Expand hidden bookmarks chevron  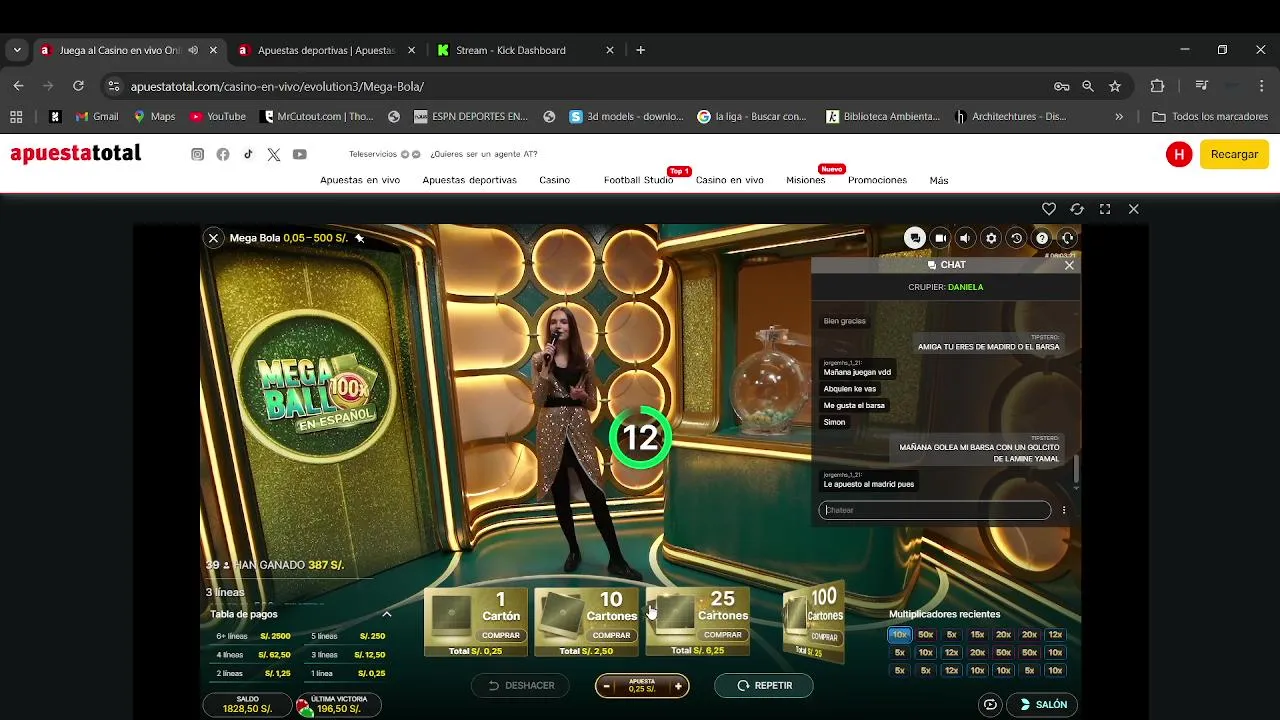point(1119,116)
